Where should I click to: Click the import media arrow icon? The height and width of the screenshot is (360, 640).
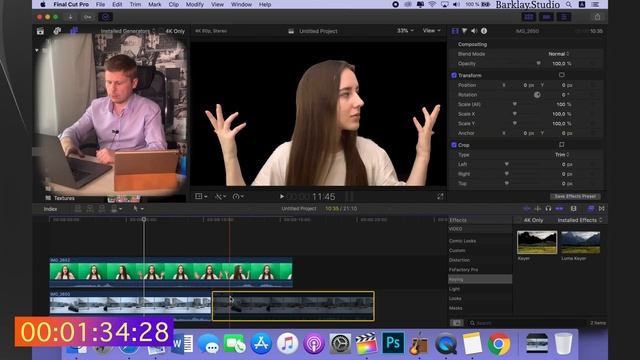70,17
